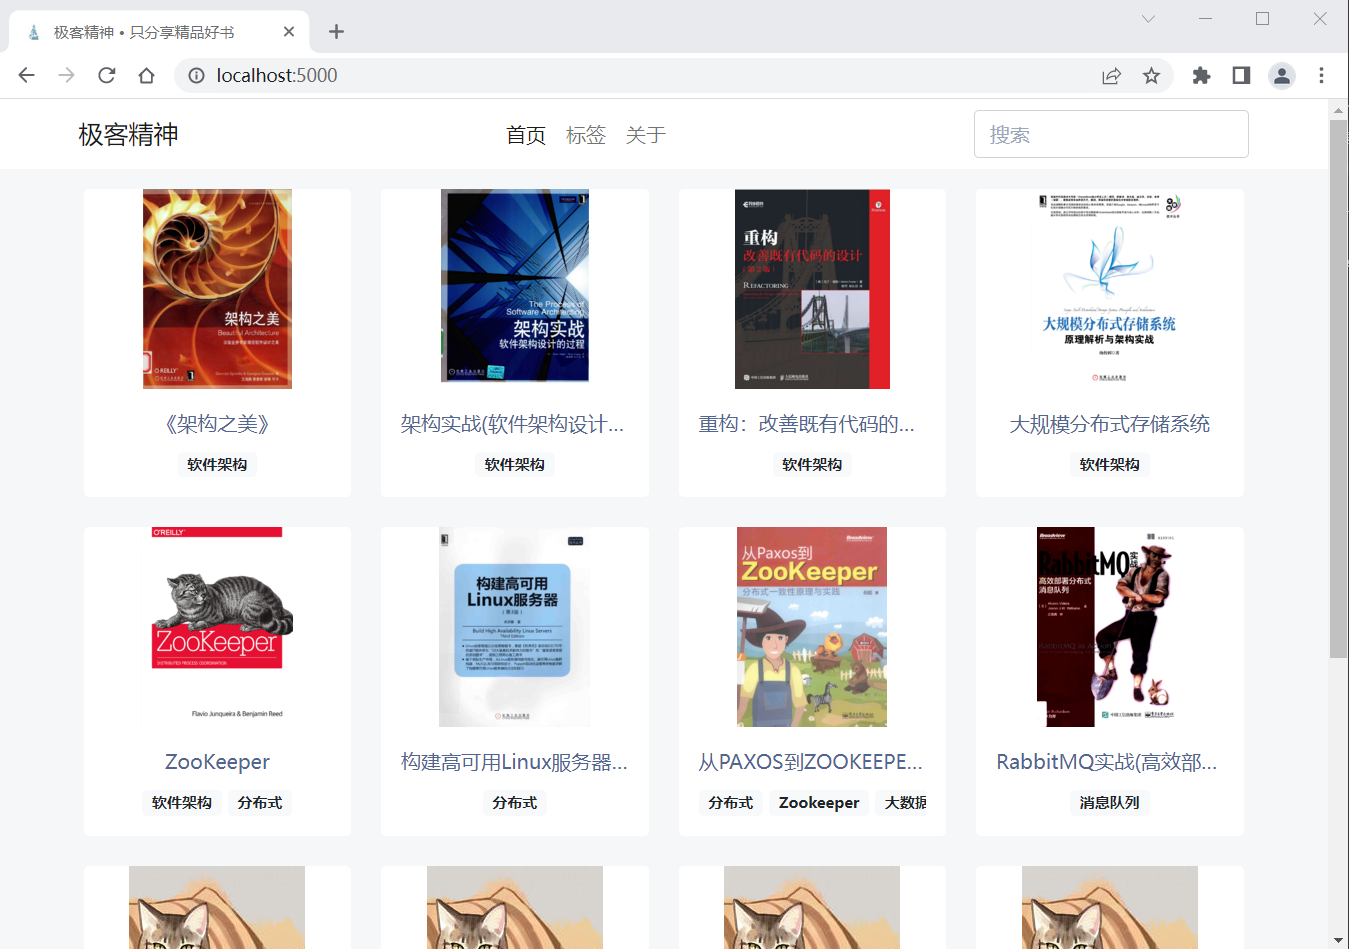The image size is (1349, 949).
Task: Open the 关于 navigation item
Action: tap(645, 135)
